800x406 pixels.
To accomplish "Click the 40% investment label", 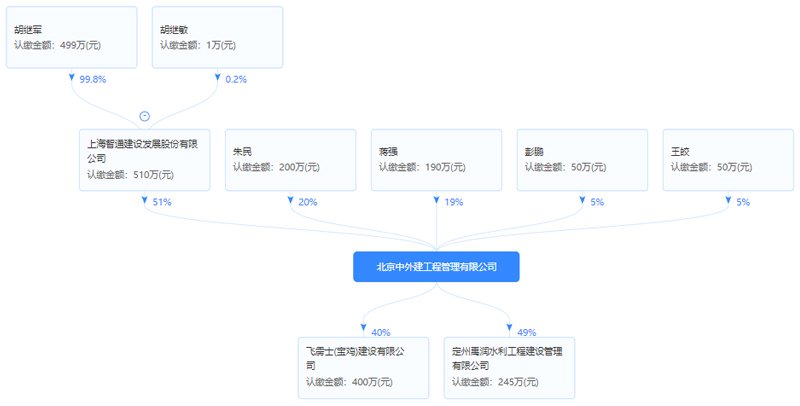I will (x=381, y=333).
